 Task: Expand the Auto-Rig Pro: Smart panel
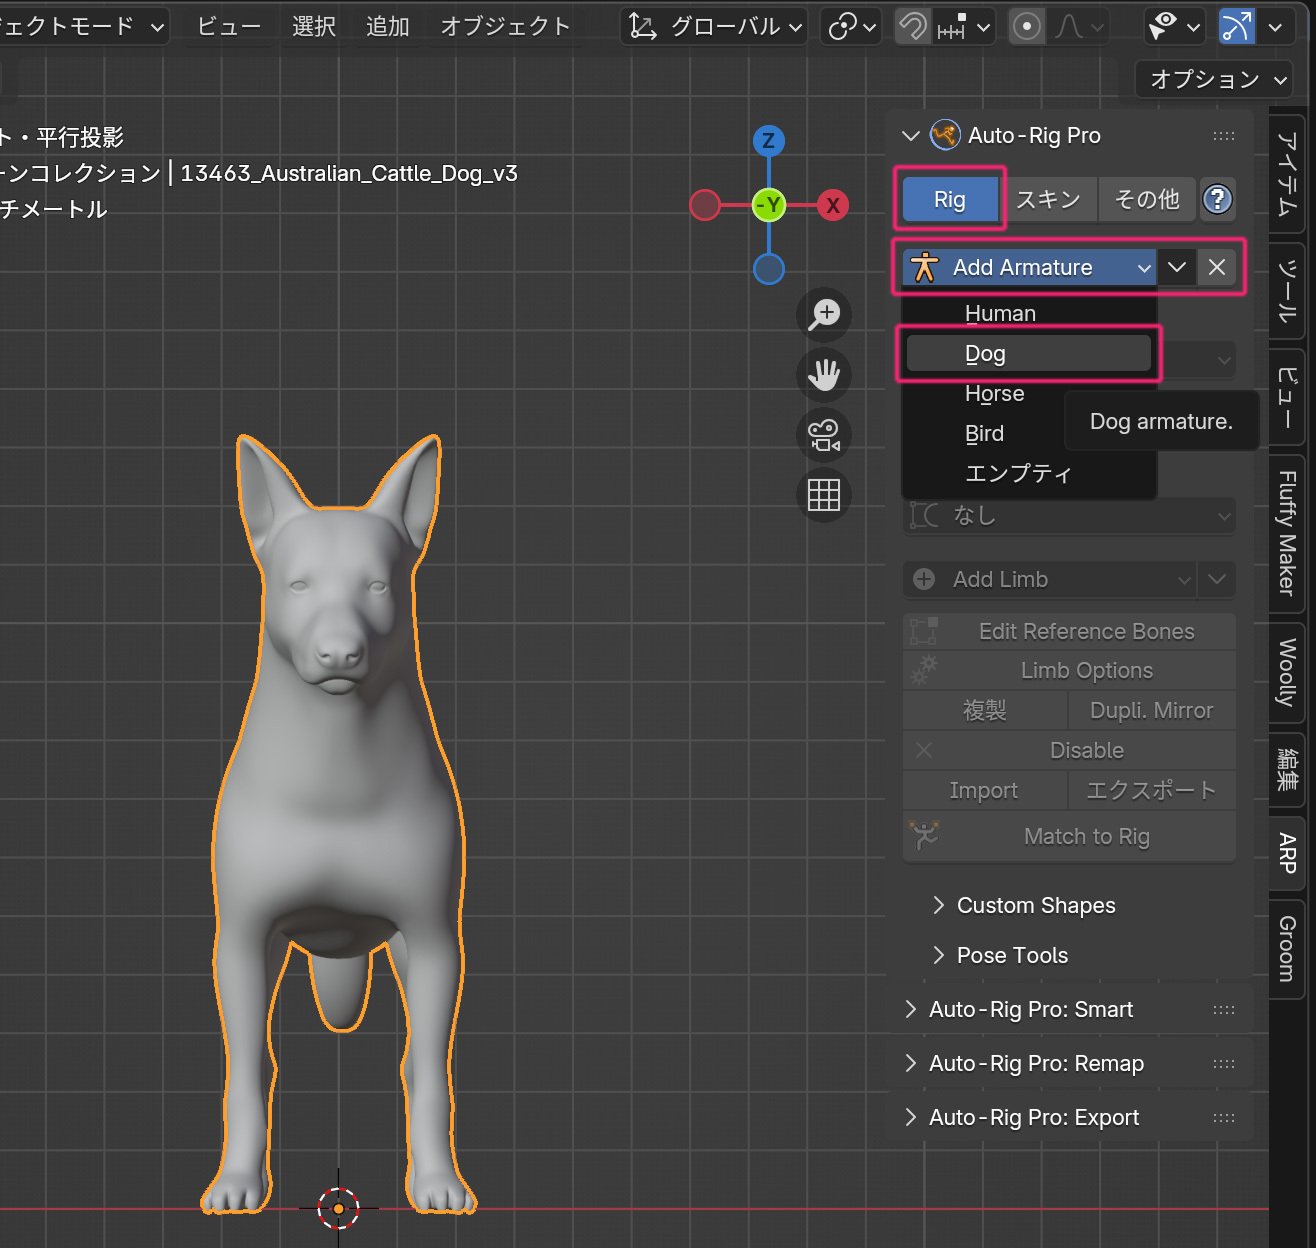1030,1010
